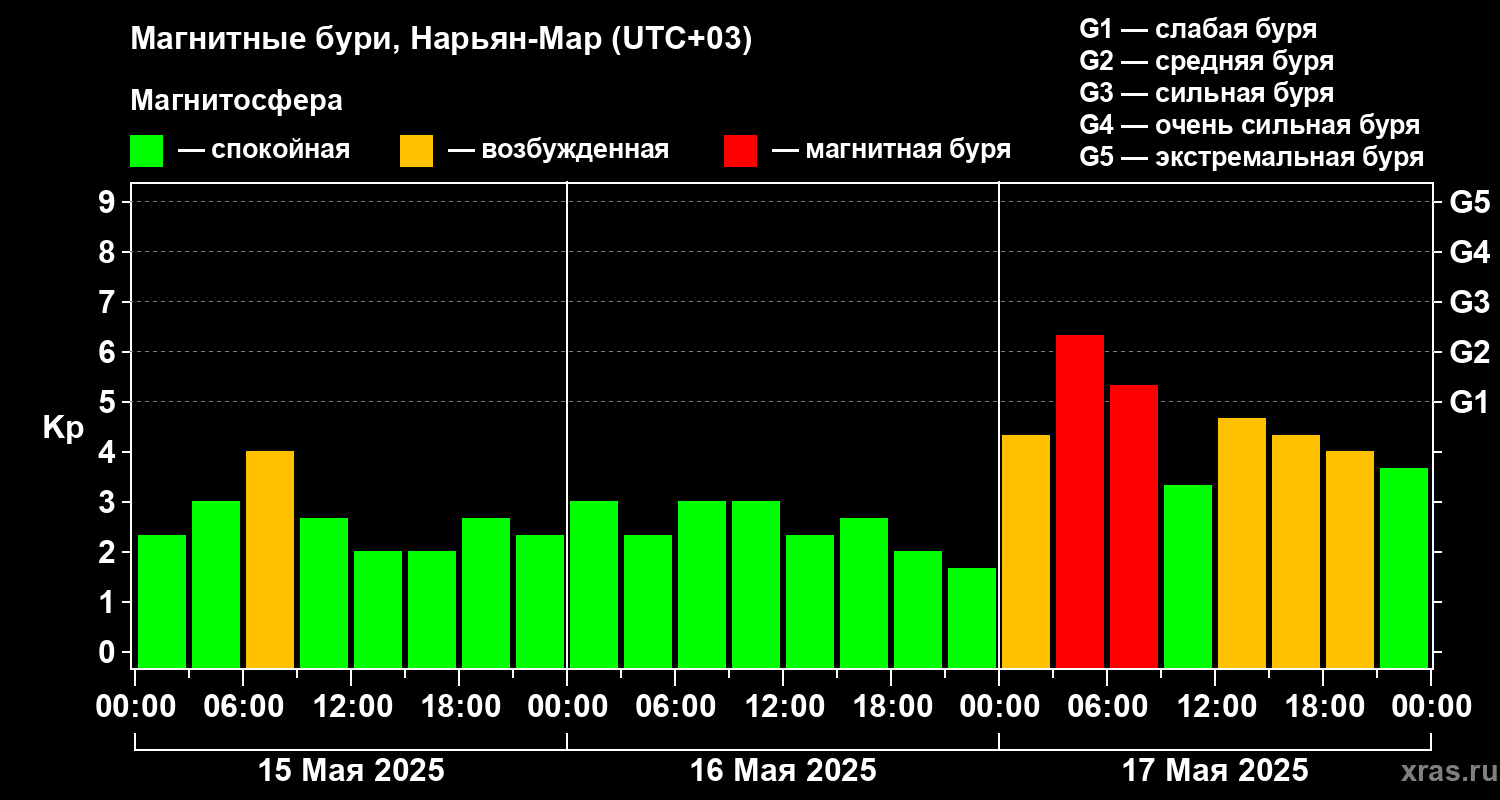The height and width of the screenshot is (800, 1500).
Task: Click the 'G1' tick label on the right axis
Action: pyautogui.click(x=1470, y=402)
